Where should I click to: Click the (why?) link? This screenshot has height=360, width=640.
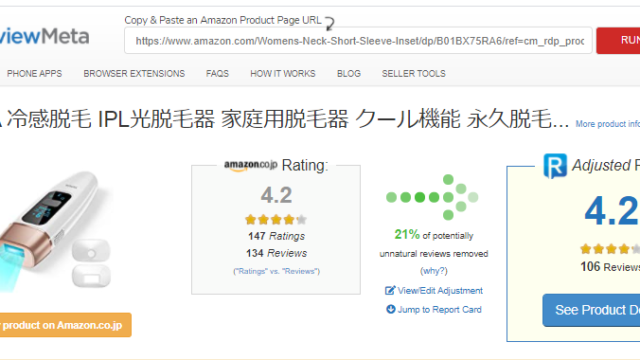(x=433, y=271)
